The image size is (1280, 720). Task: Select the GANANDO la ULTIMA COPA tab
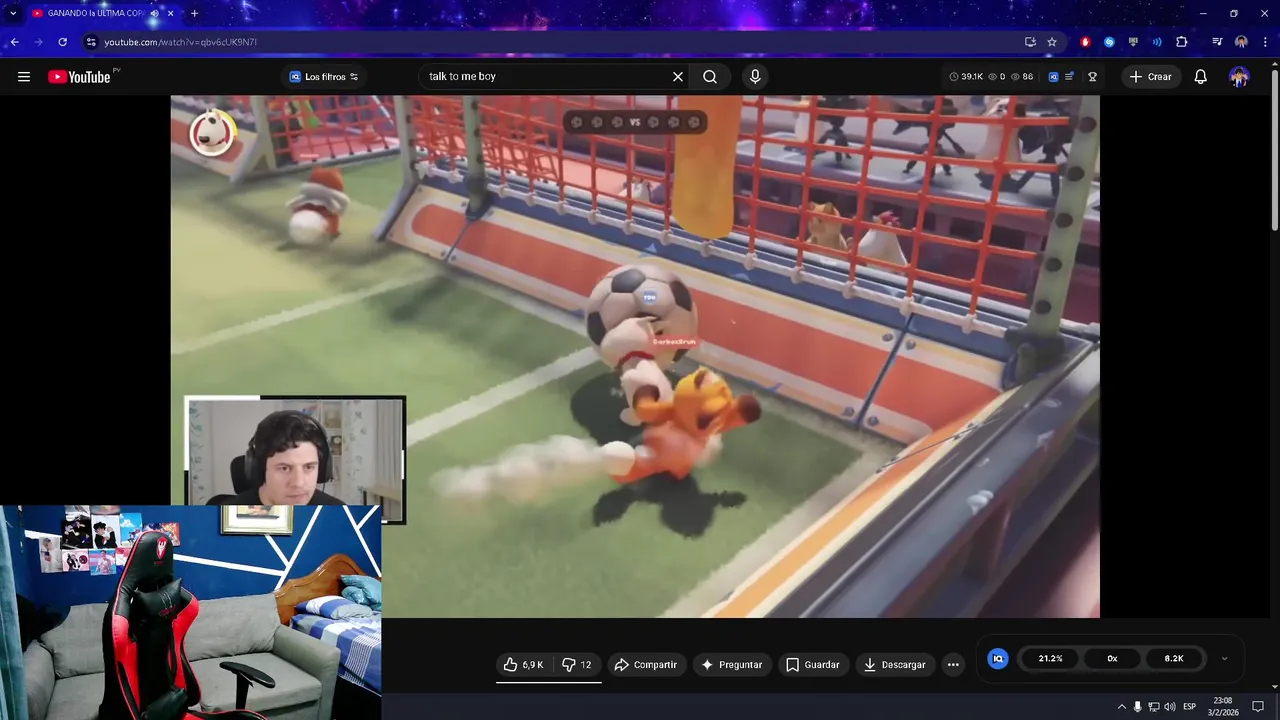101,14
